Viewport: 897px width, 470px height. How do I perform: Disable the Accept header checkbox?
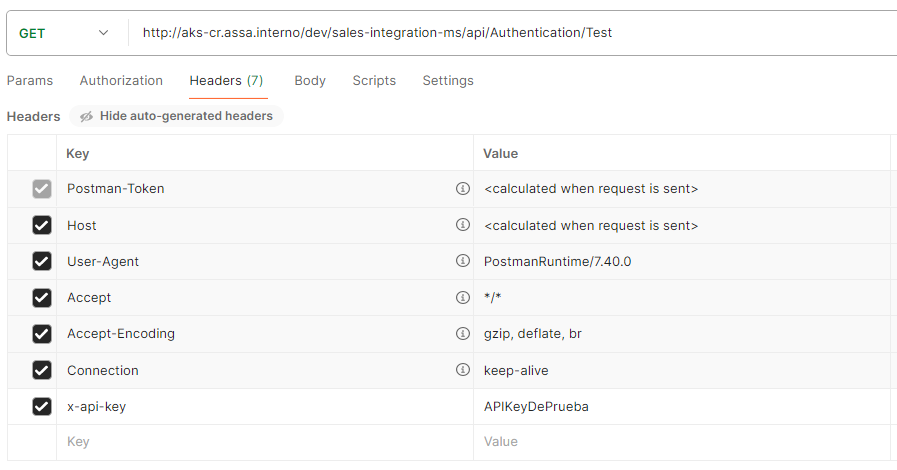[x=42, y=298]
